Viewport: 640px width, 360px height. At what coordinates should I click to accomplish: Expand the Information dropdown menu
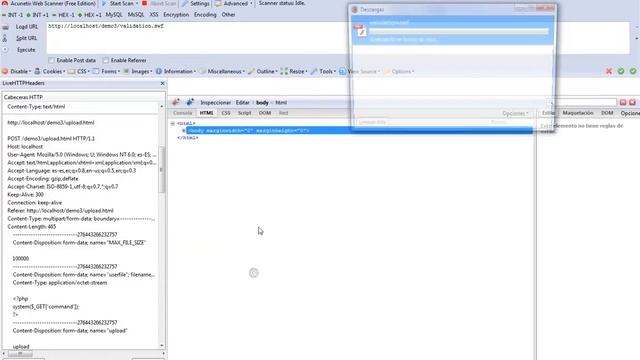(195, 72)
